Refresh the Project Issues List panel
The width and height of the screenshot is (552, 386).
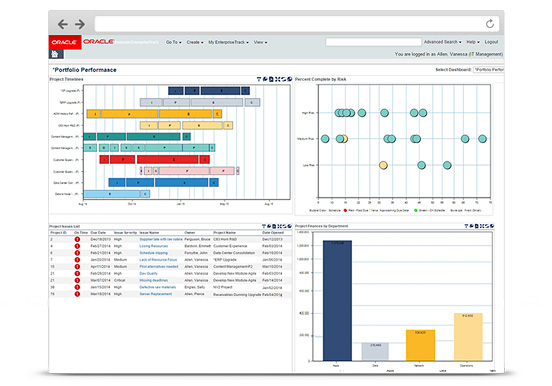click(284, 226)
